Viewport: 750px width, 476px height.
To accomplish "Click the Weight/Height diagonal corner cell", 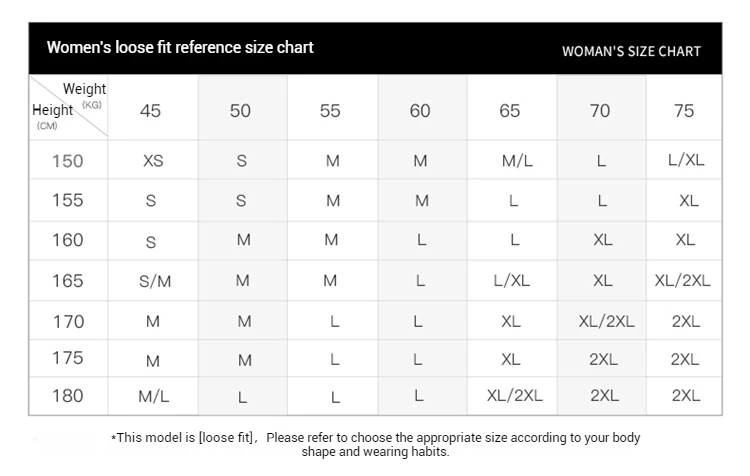I will point(69,108).
